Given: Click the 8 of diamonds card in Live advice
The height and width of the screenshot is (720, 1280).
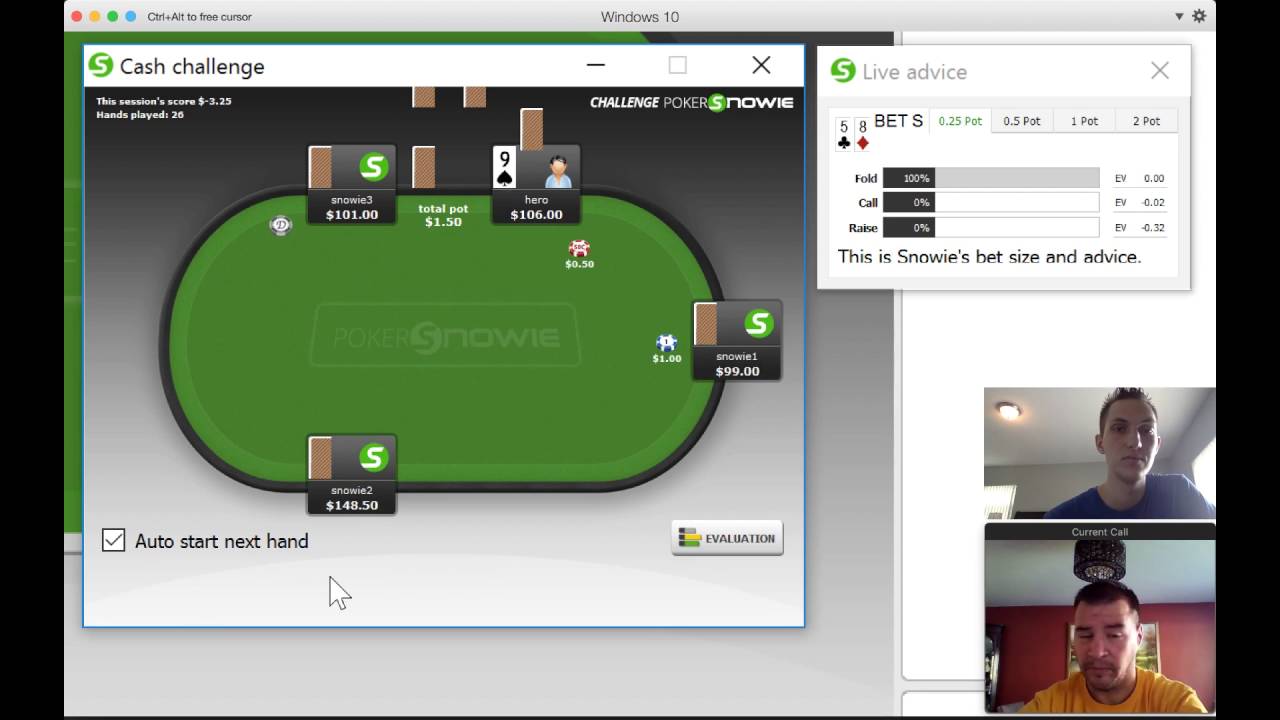Looking at the screenshot, I should (863, 134).
